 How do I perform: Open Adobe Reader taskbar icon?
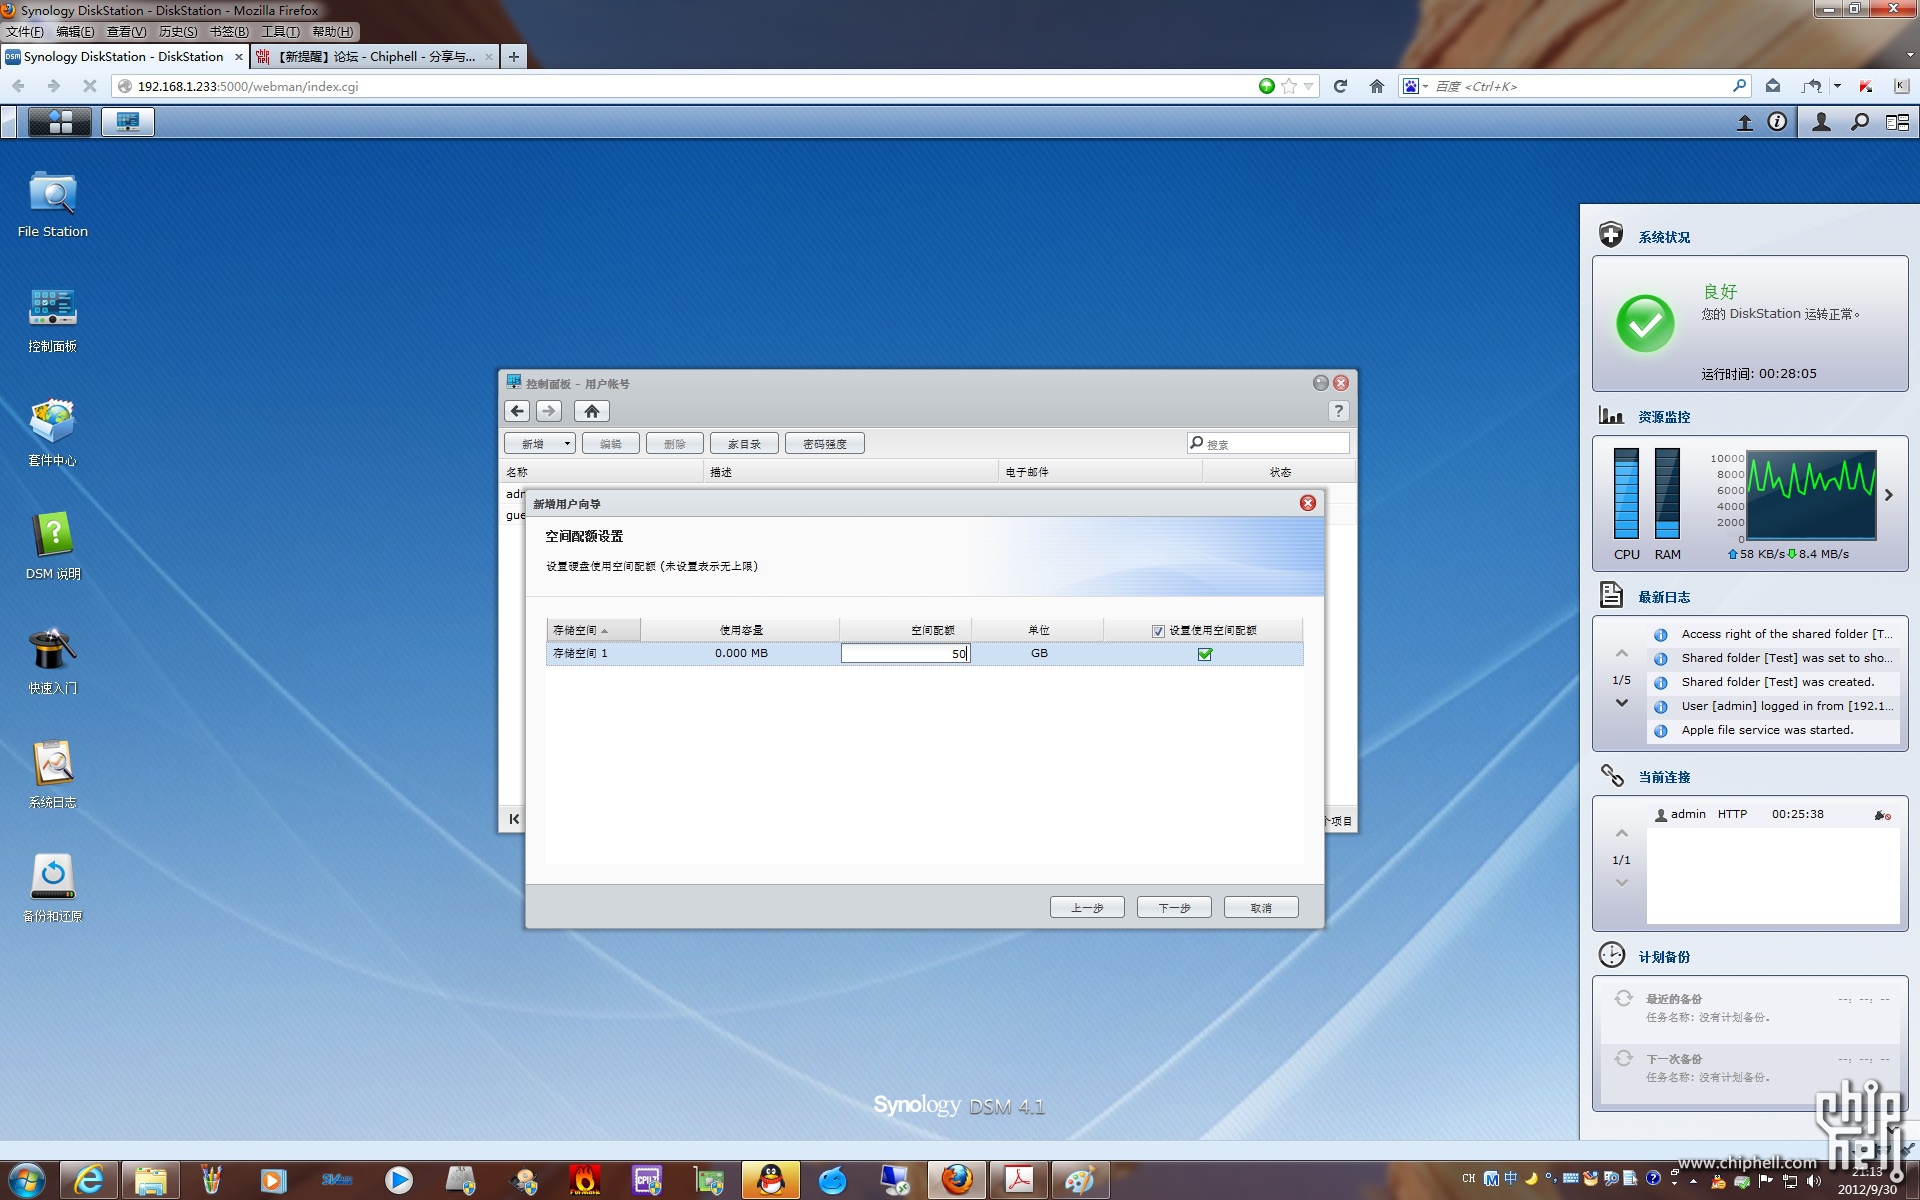[1018, 1180]
